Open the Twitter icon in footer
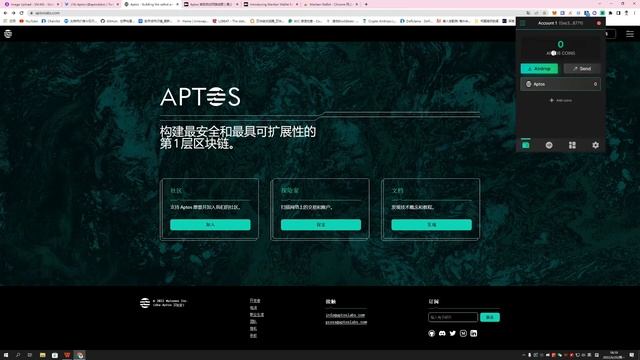 pyautogui.click(x=453, y=333)
